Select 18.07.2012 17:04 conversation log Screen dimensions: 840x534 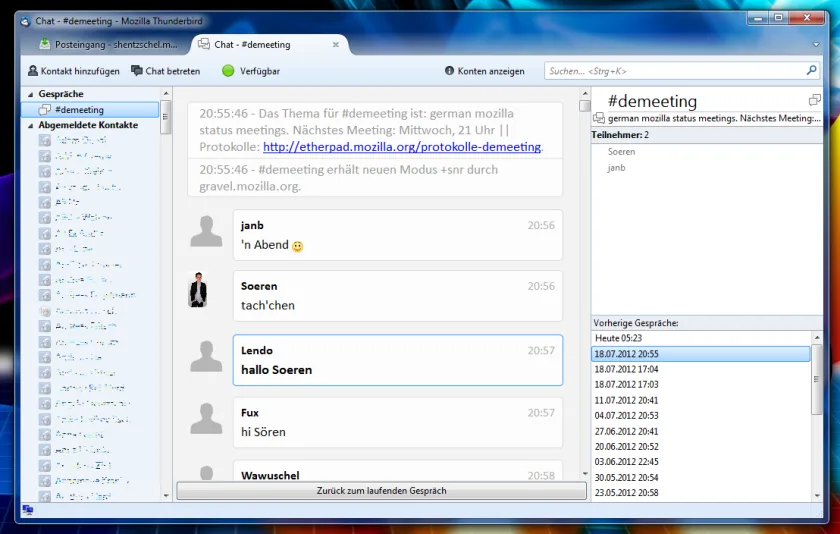click(x=701, y=369)
